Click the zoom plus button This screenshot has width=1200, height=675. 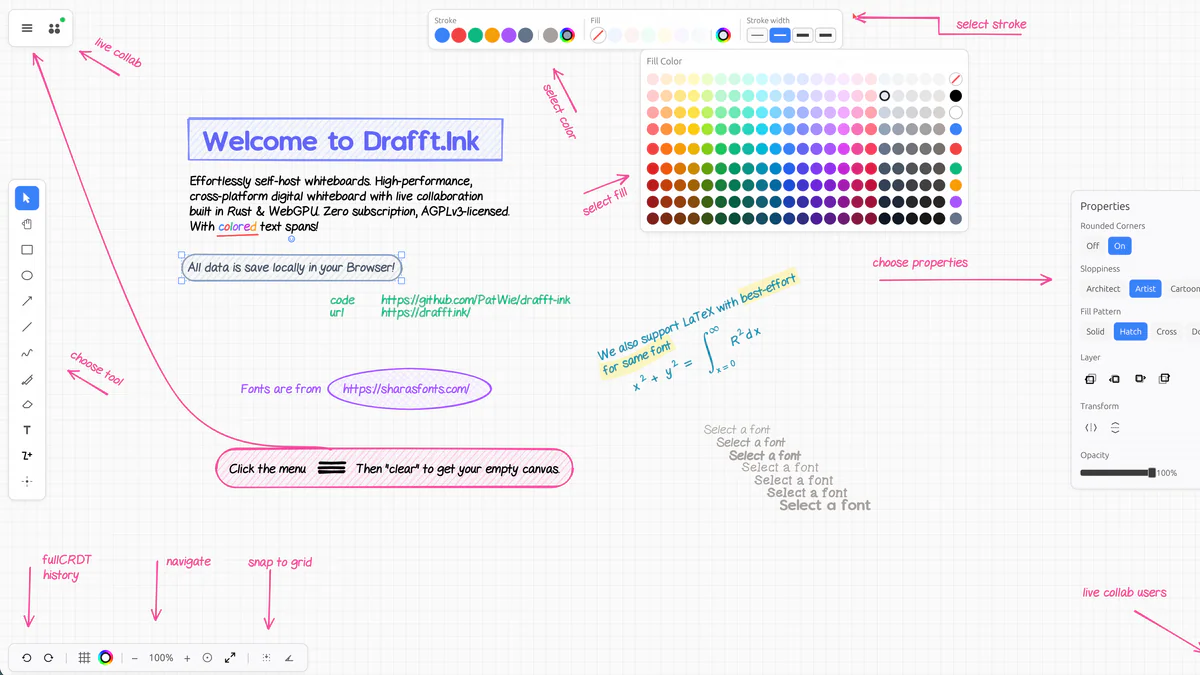coord(187,657)
